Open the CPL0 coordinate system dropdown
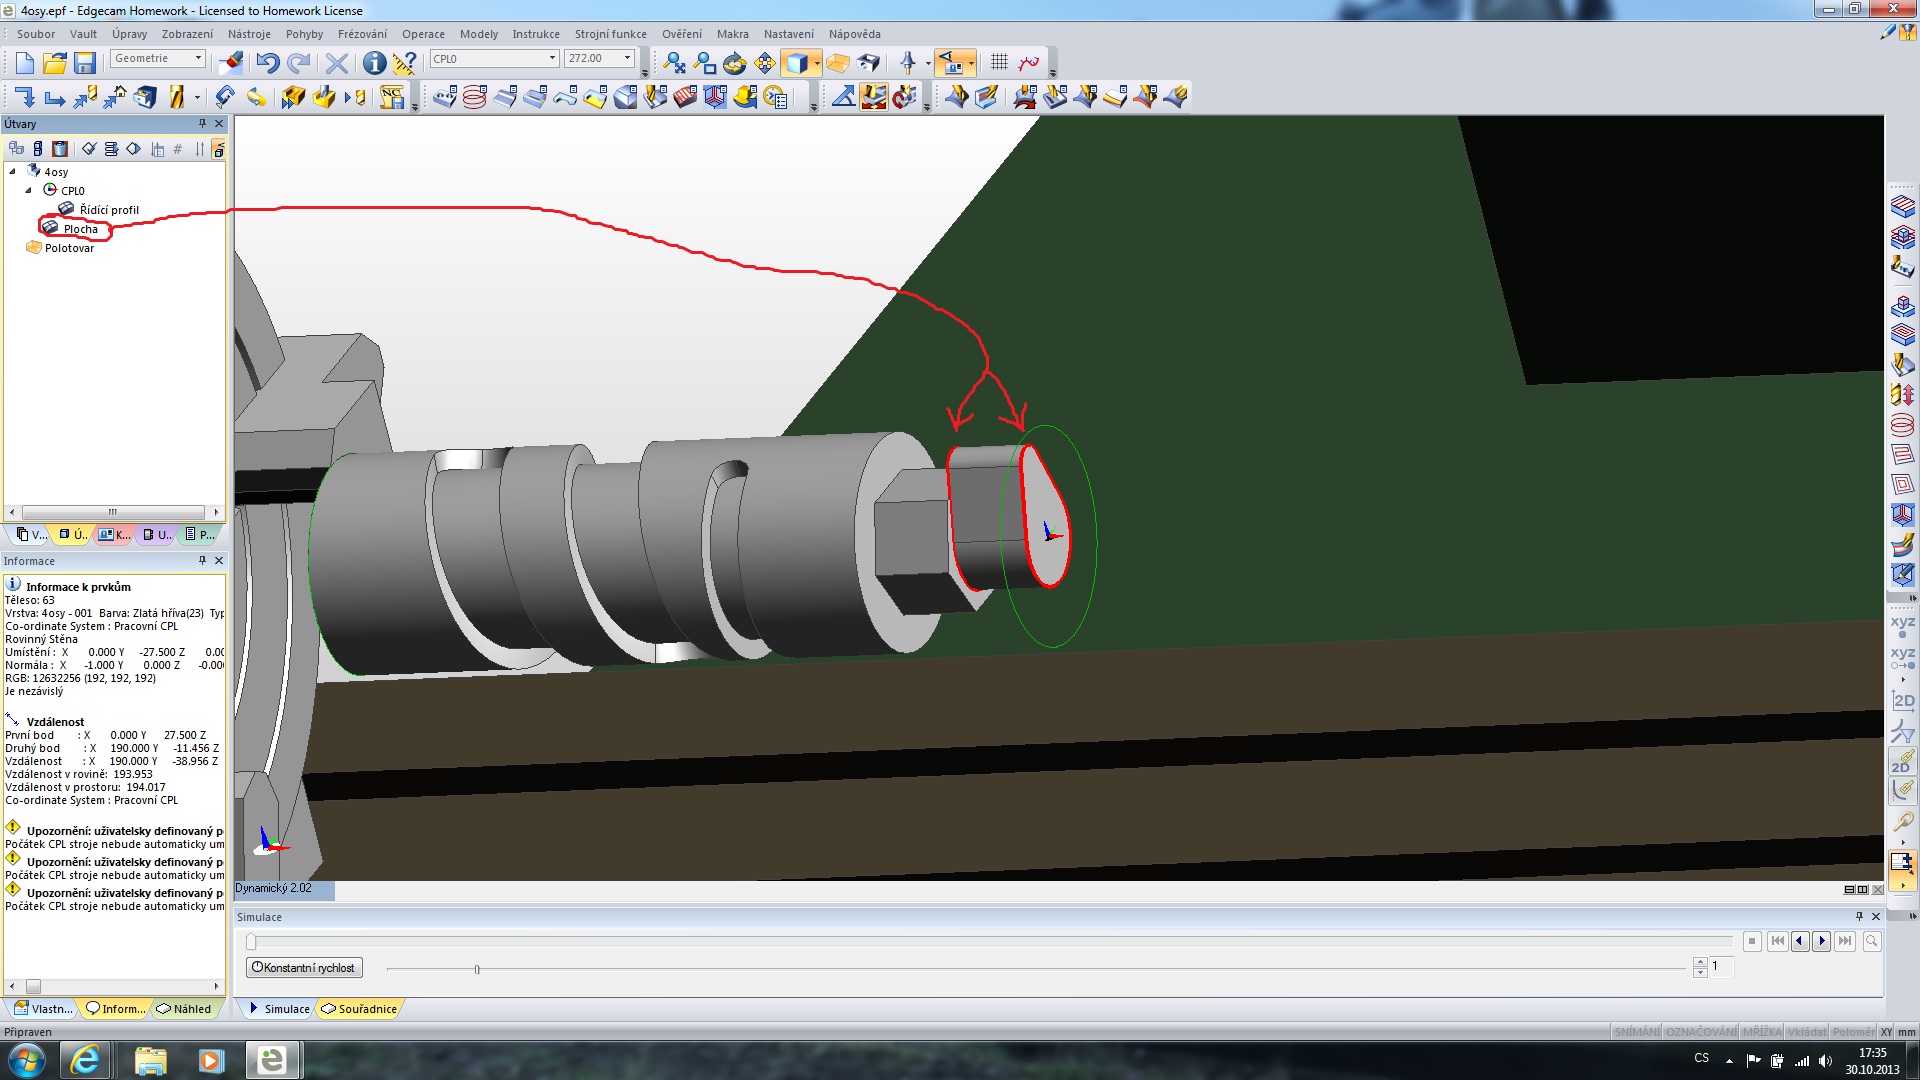 [552, 59]
